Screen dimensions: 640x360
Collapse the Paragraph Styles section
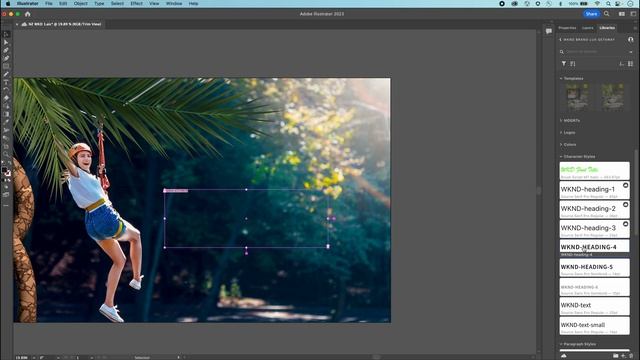tap(561, 344)
